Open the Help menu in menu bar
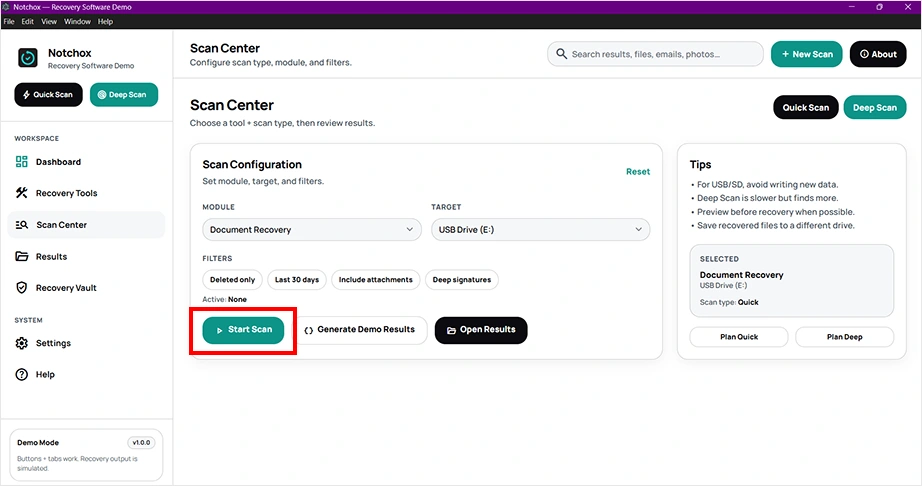Screen dimensions: 922x486 (x=105, y=22)
